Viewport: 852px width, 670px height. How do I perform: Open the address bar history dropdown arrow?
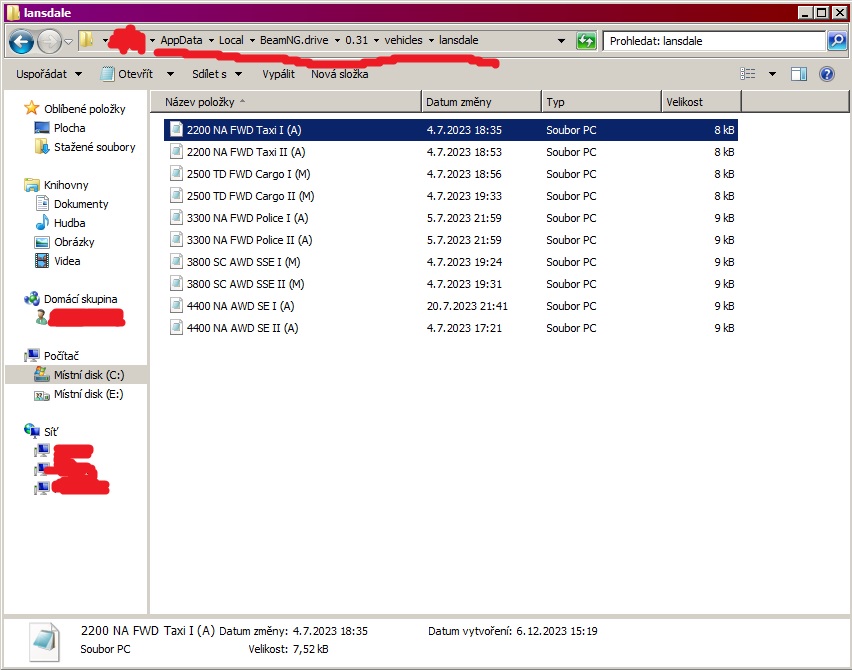click(561, 41)
